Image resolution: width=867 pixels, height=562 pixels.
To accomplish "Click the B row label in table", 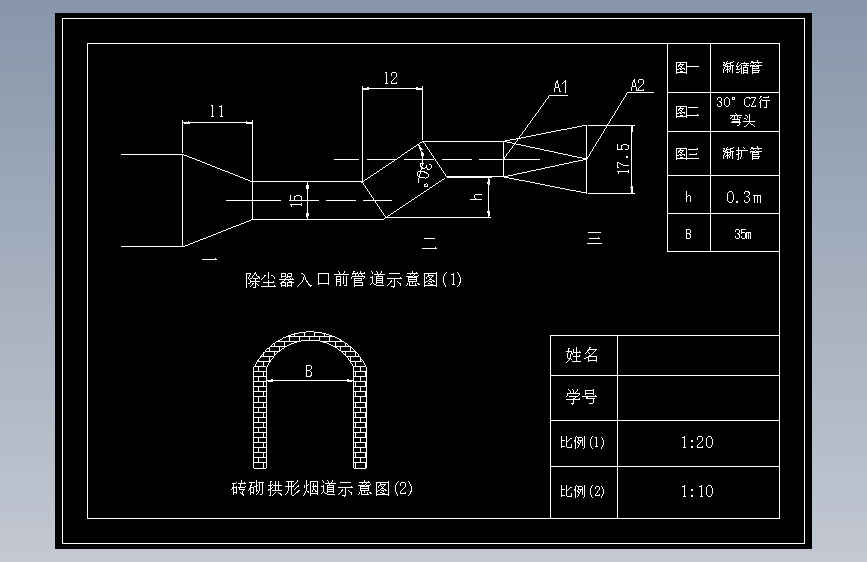I will pos(688,233).
